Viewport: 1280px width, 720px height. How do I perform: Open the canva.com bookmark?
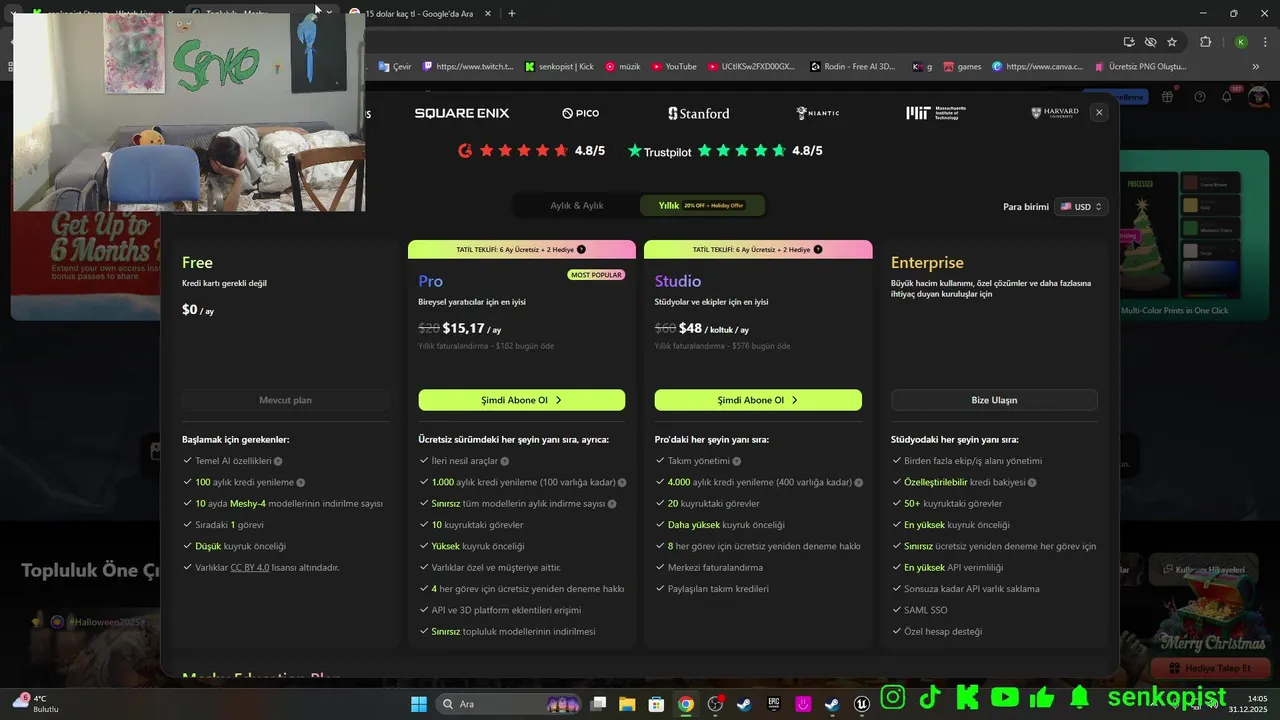click(x=1038, y=67)
